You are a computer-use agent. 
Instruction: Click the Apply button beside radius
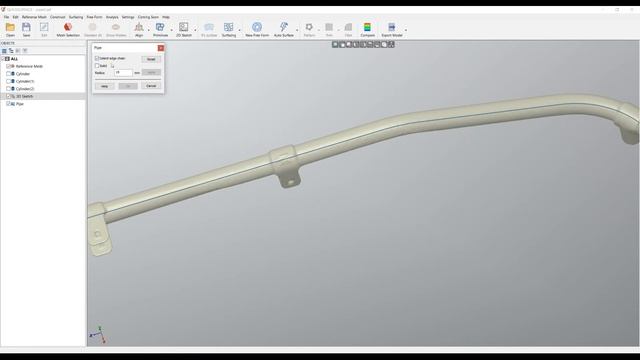[x=151, y=72]
